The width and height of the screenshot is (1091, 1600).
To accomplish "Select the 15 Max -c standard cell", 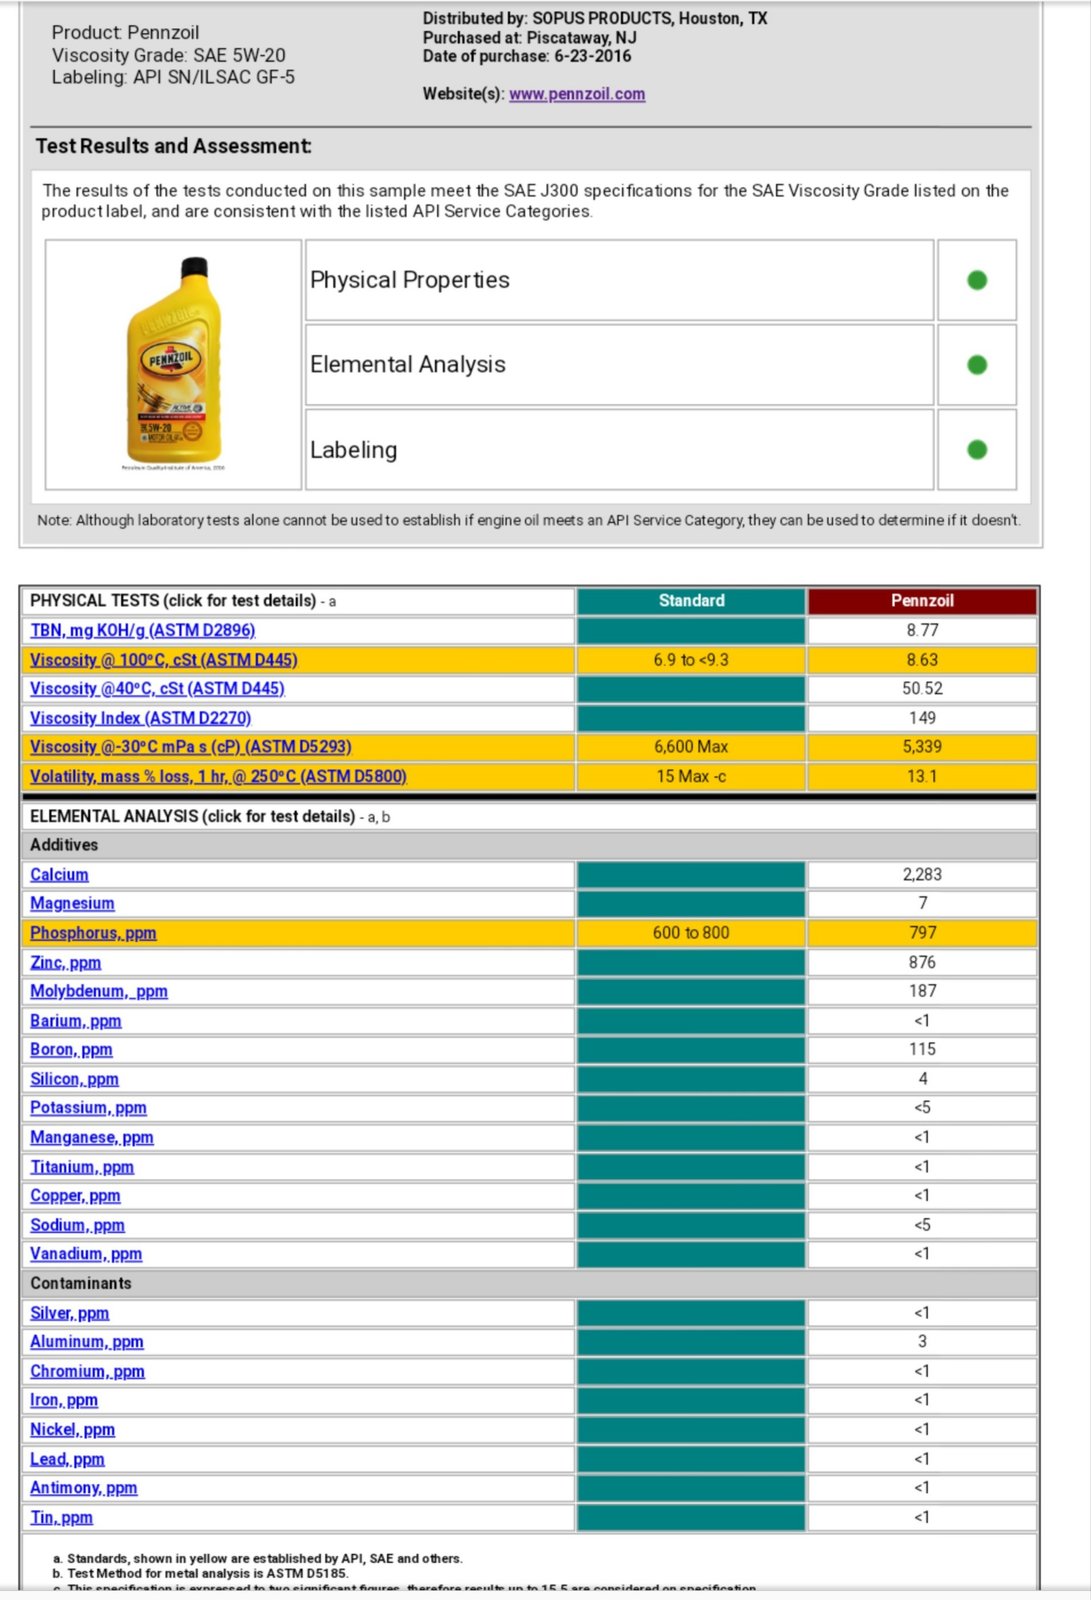I will click(x=691, y=776).
